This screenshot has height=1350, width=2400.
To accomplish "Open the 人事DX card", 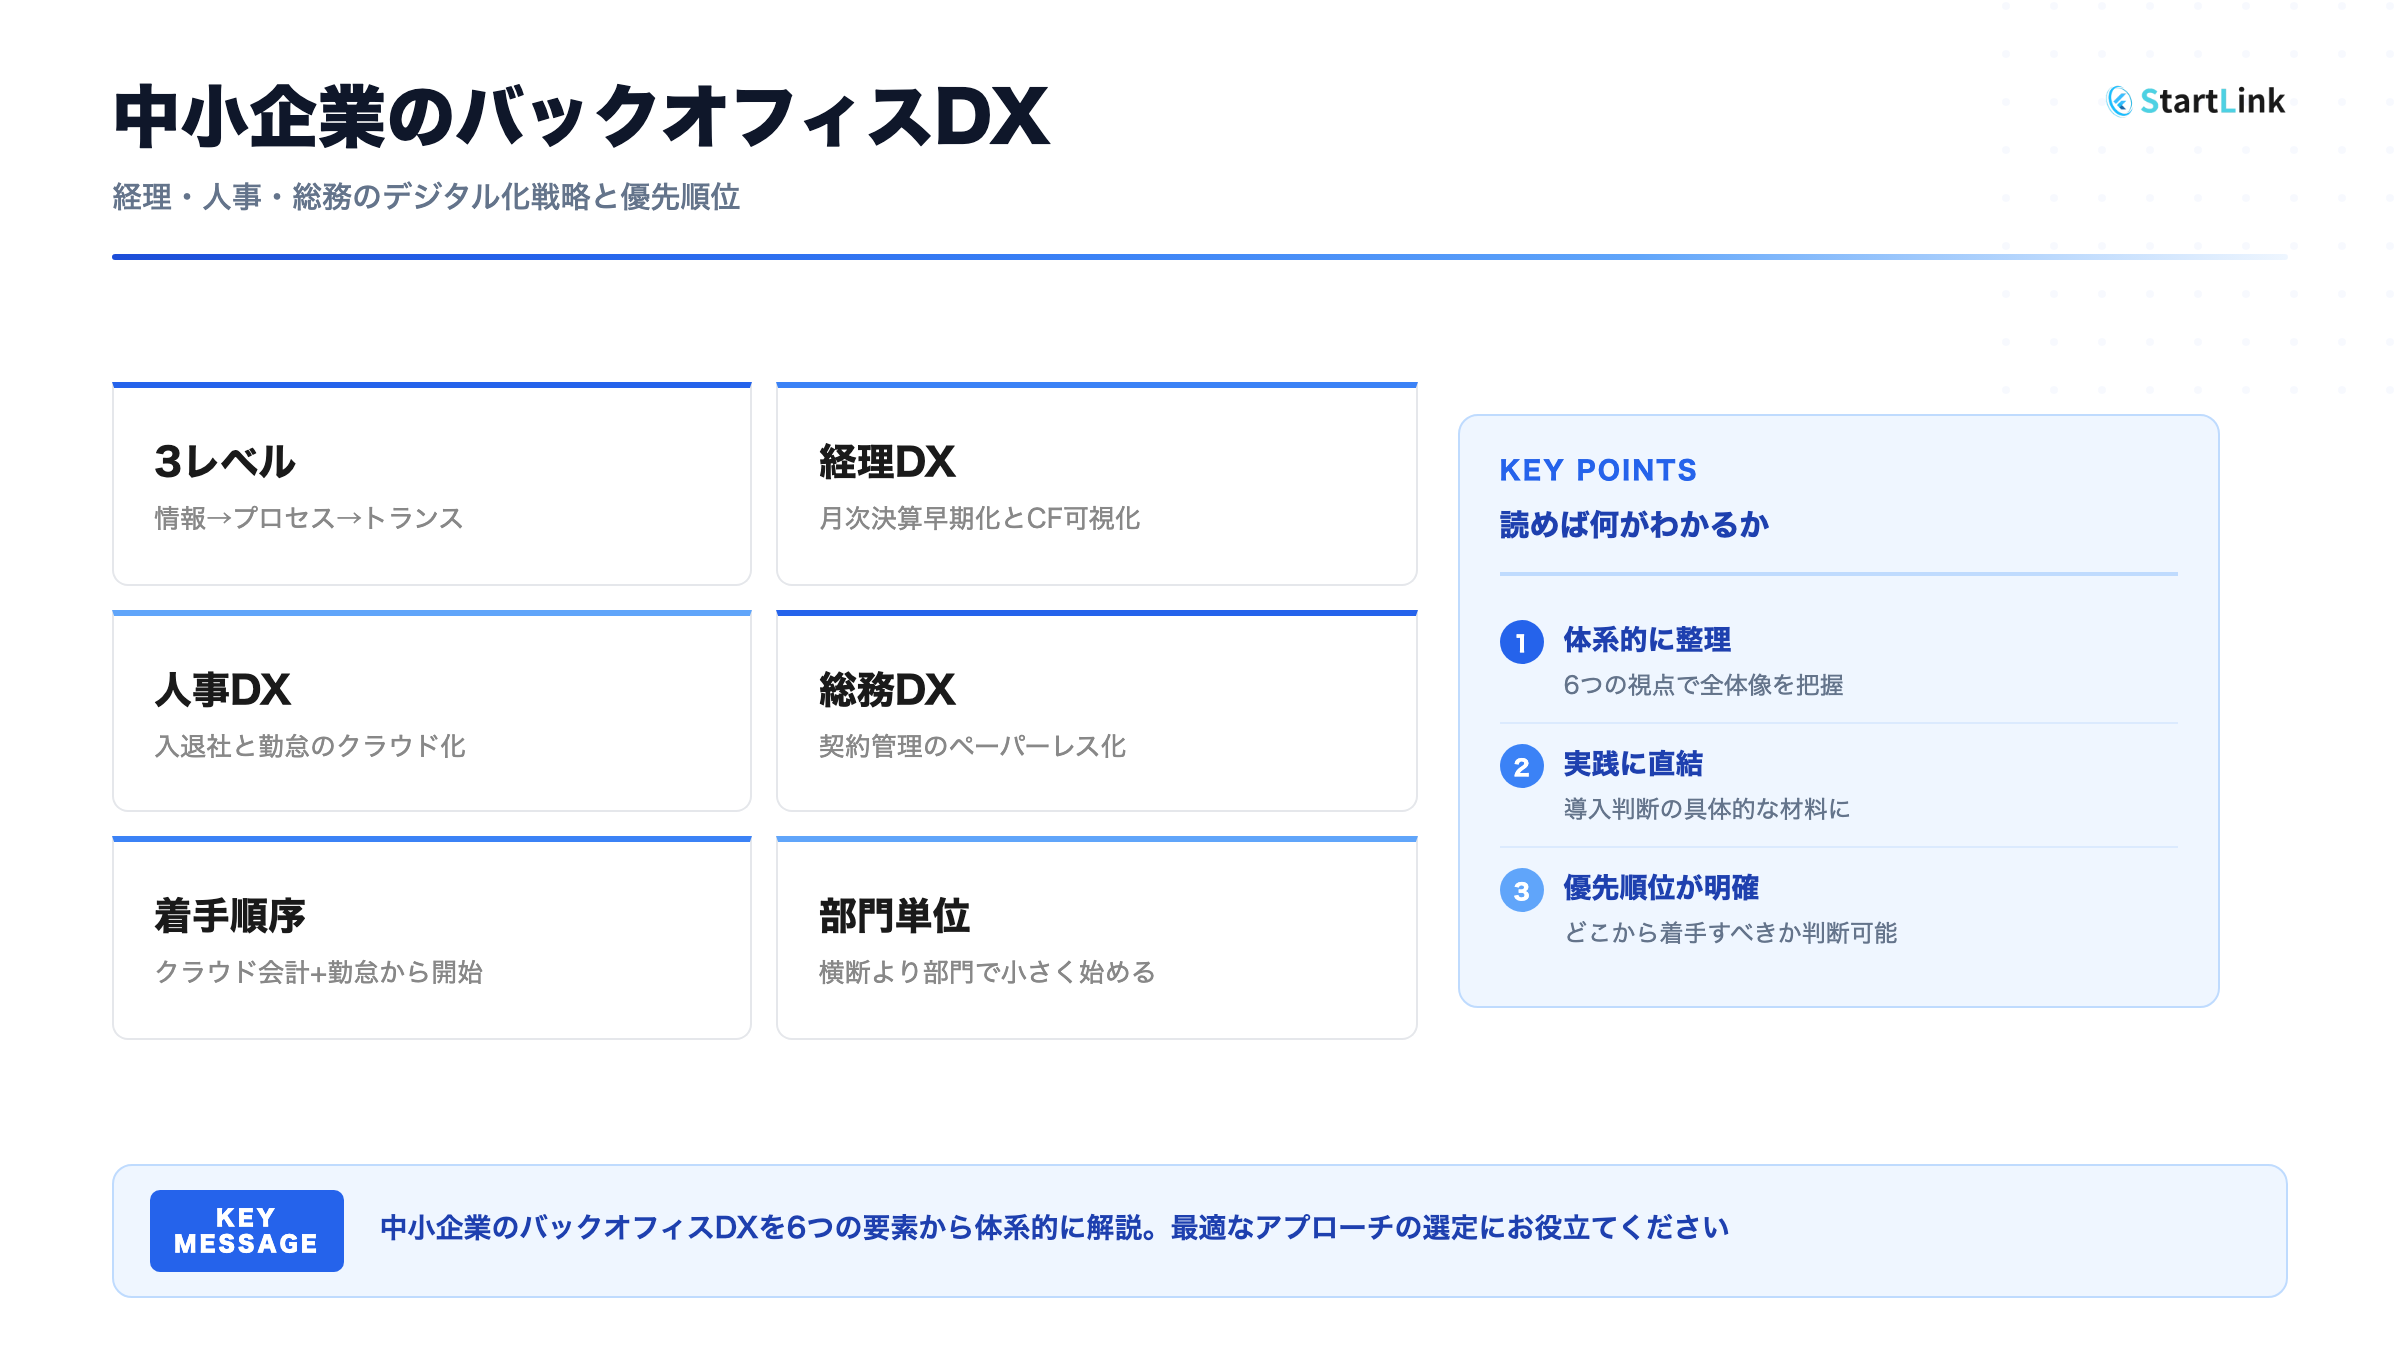I will point(431,712).
